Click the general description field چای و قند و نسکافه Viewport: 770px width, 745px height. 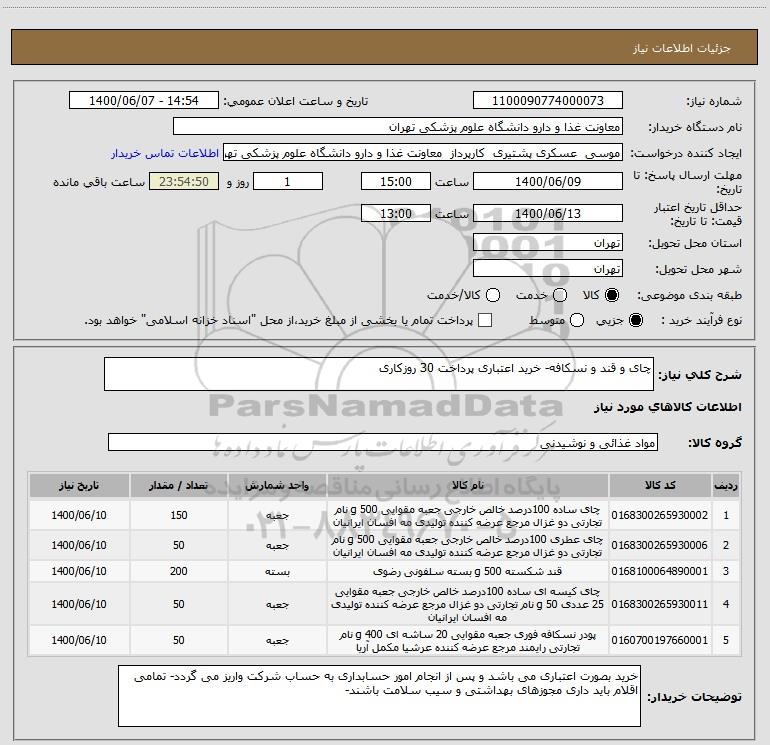point(379,374)
